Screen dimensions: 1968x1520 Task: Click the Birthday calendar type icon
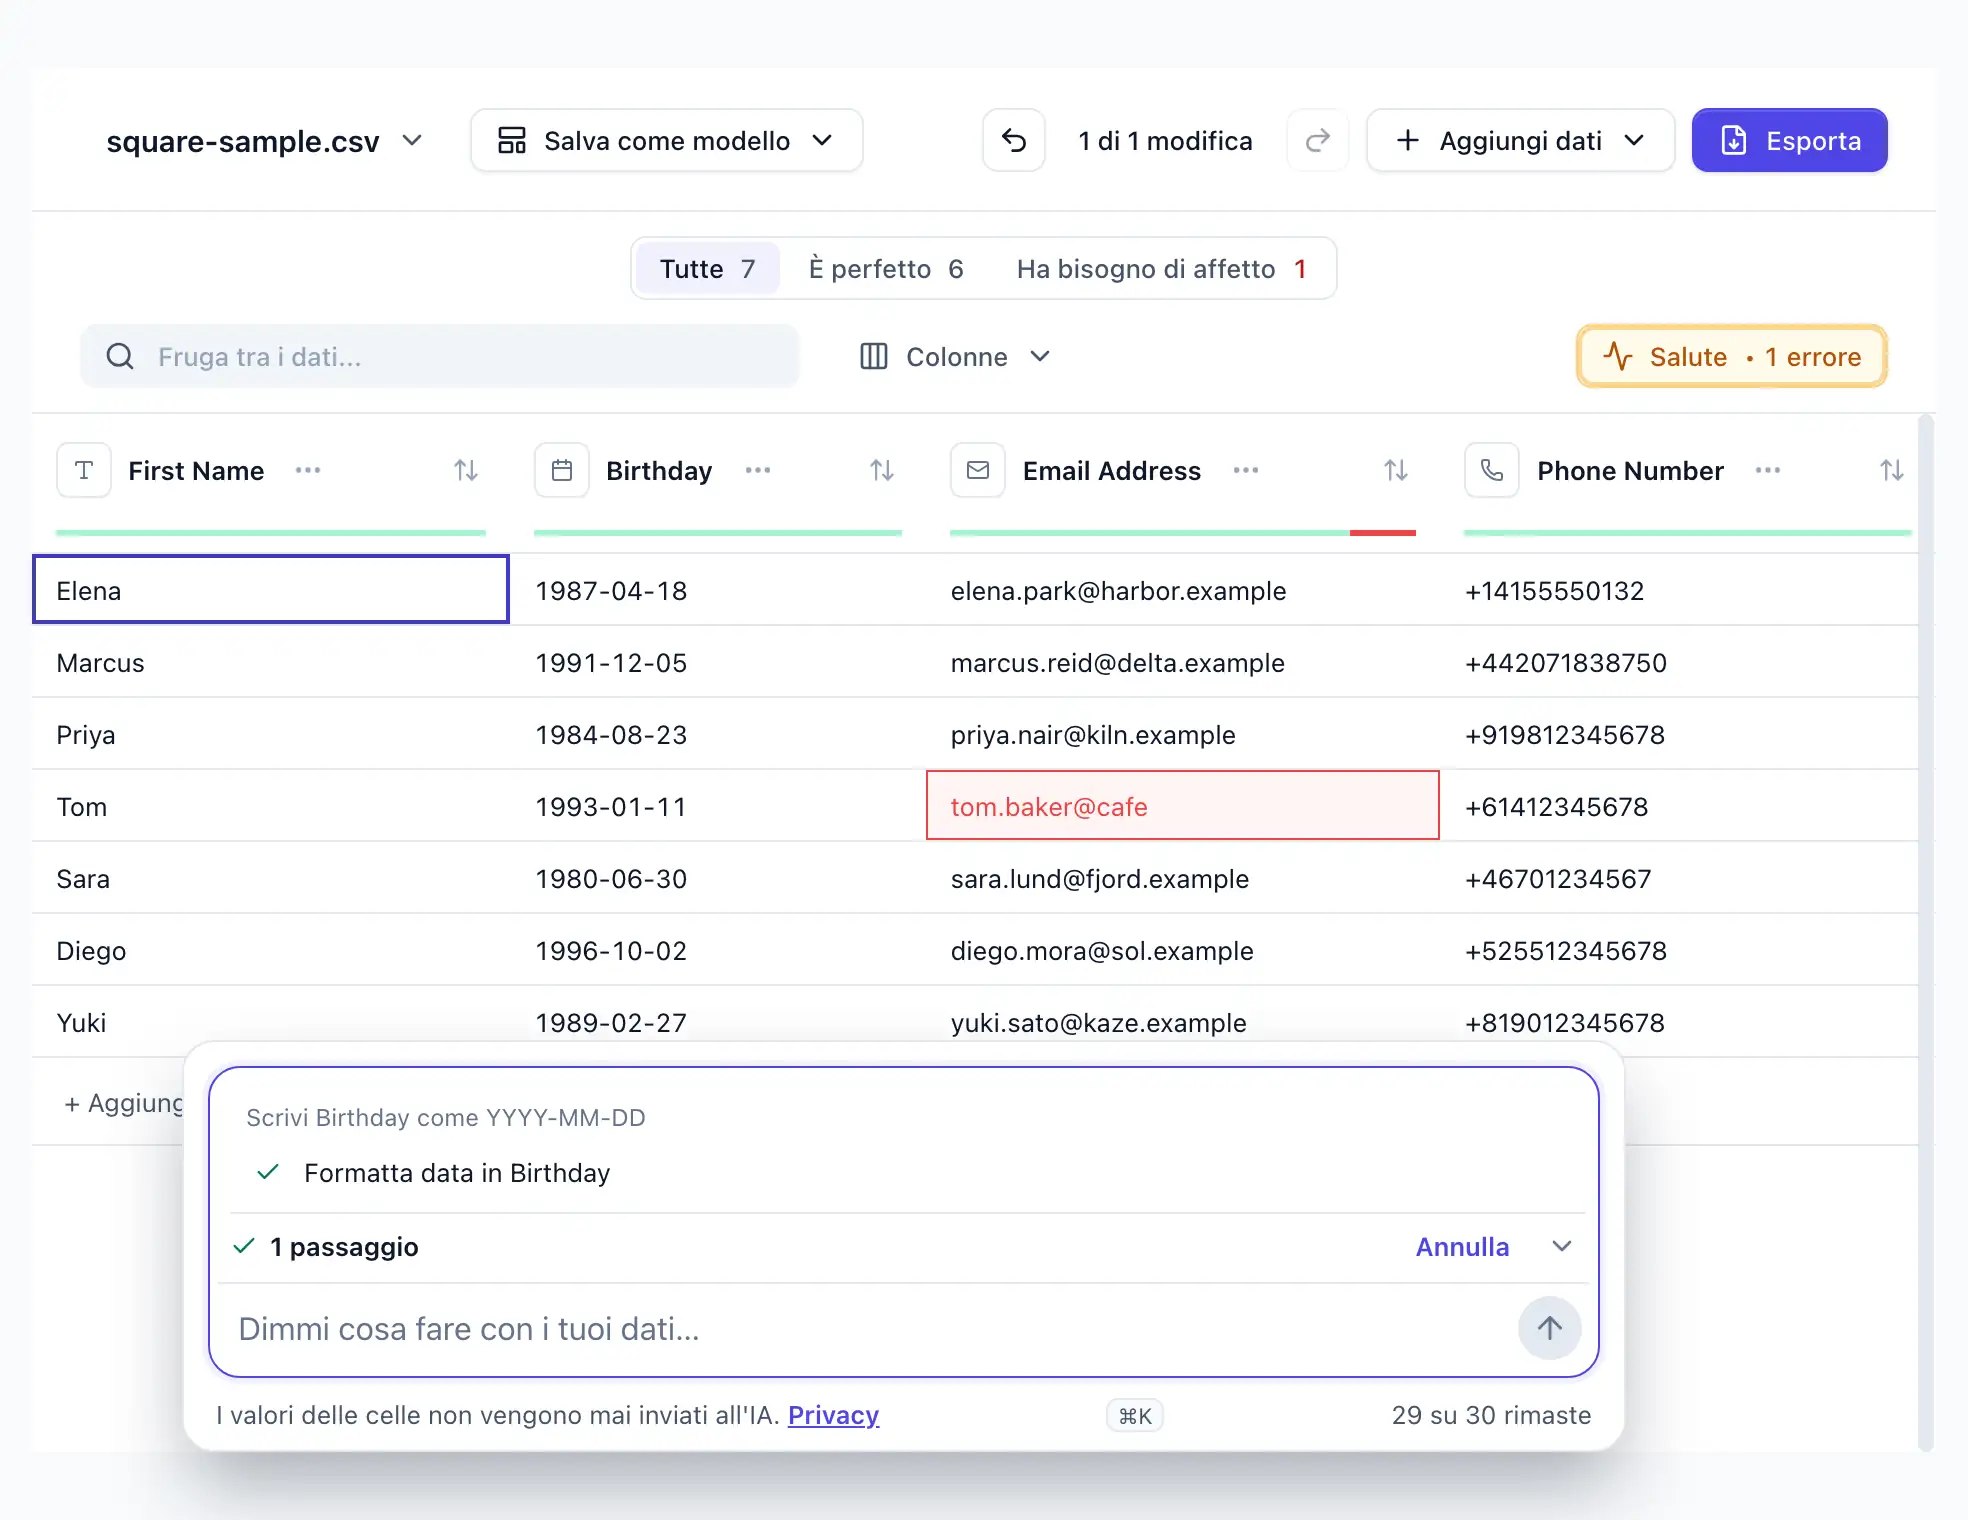point(562,470)
